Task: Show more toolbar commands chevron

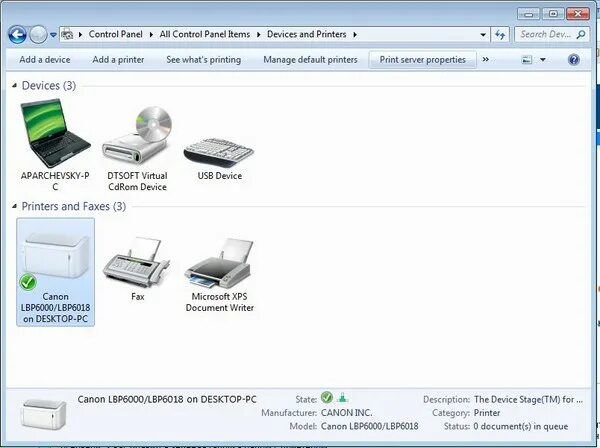Action: tap(486, 59)
